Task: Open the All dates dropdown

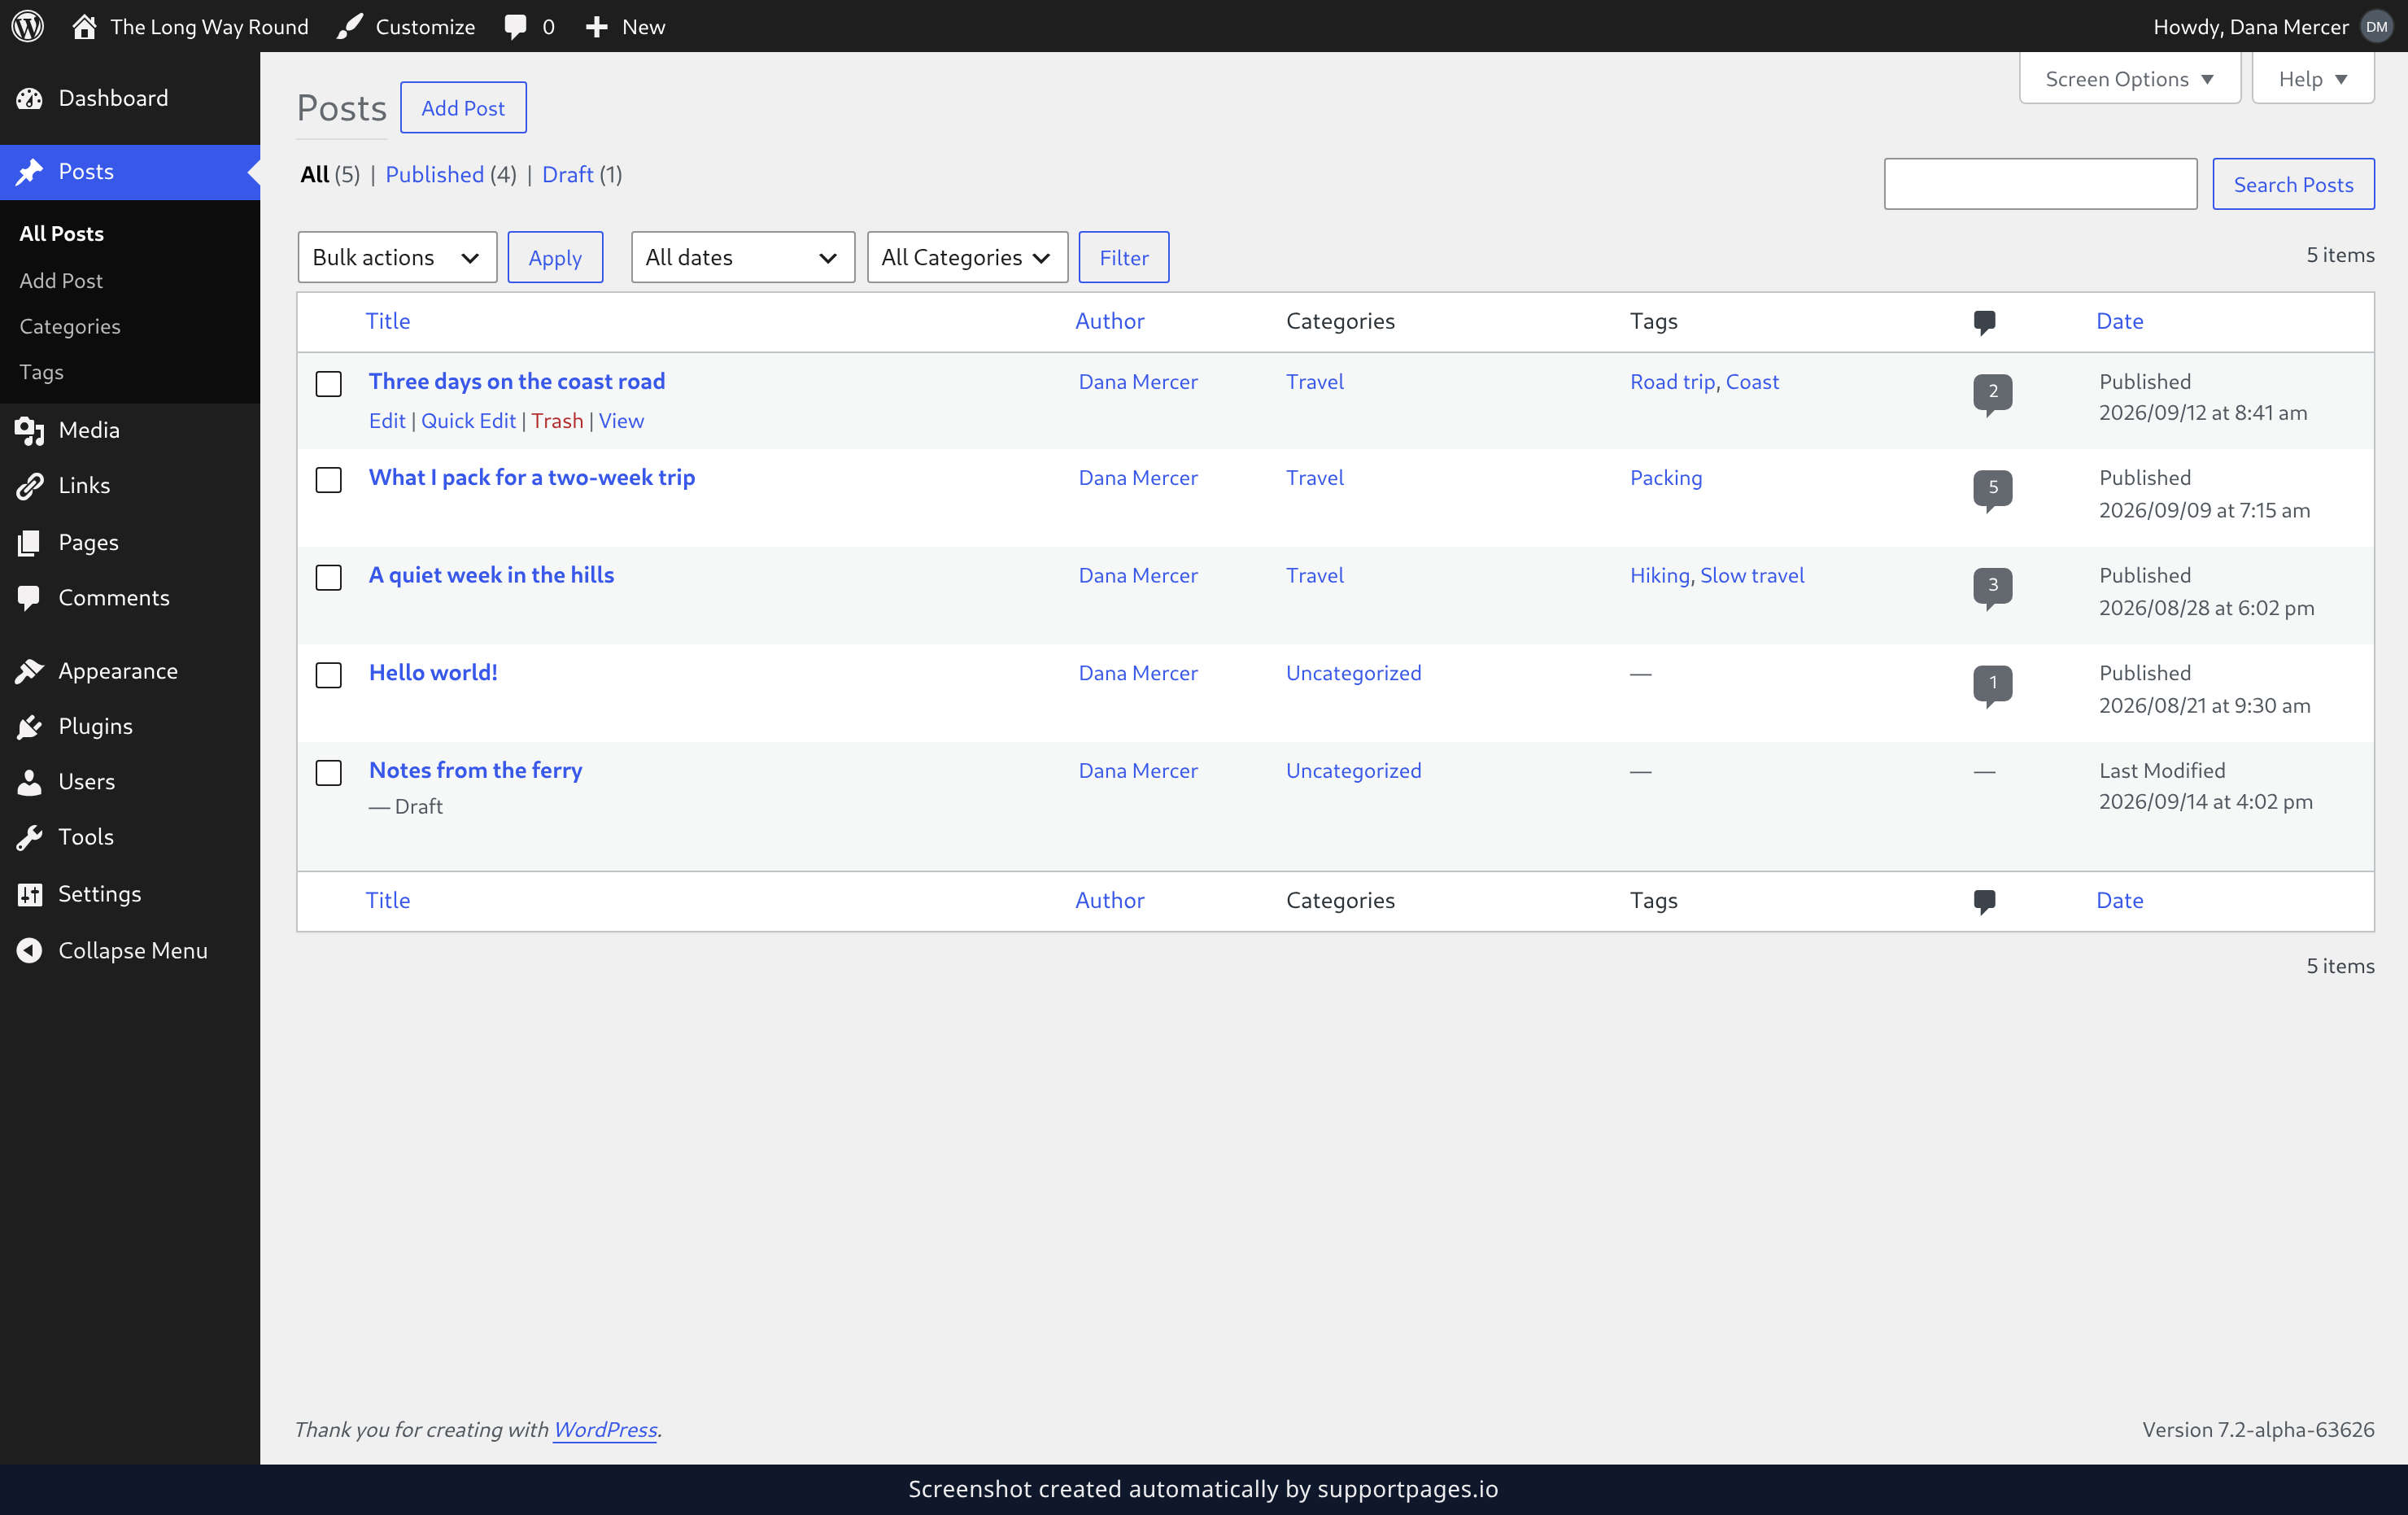Action: click(742, 257)
